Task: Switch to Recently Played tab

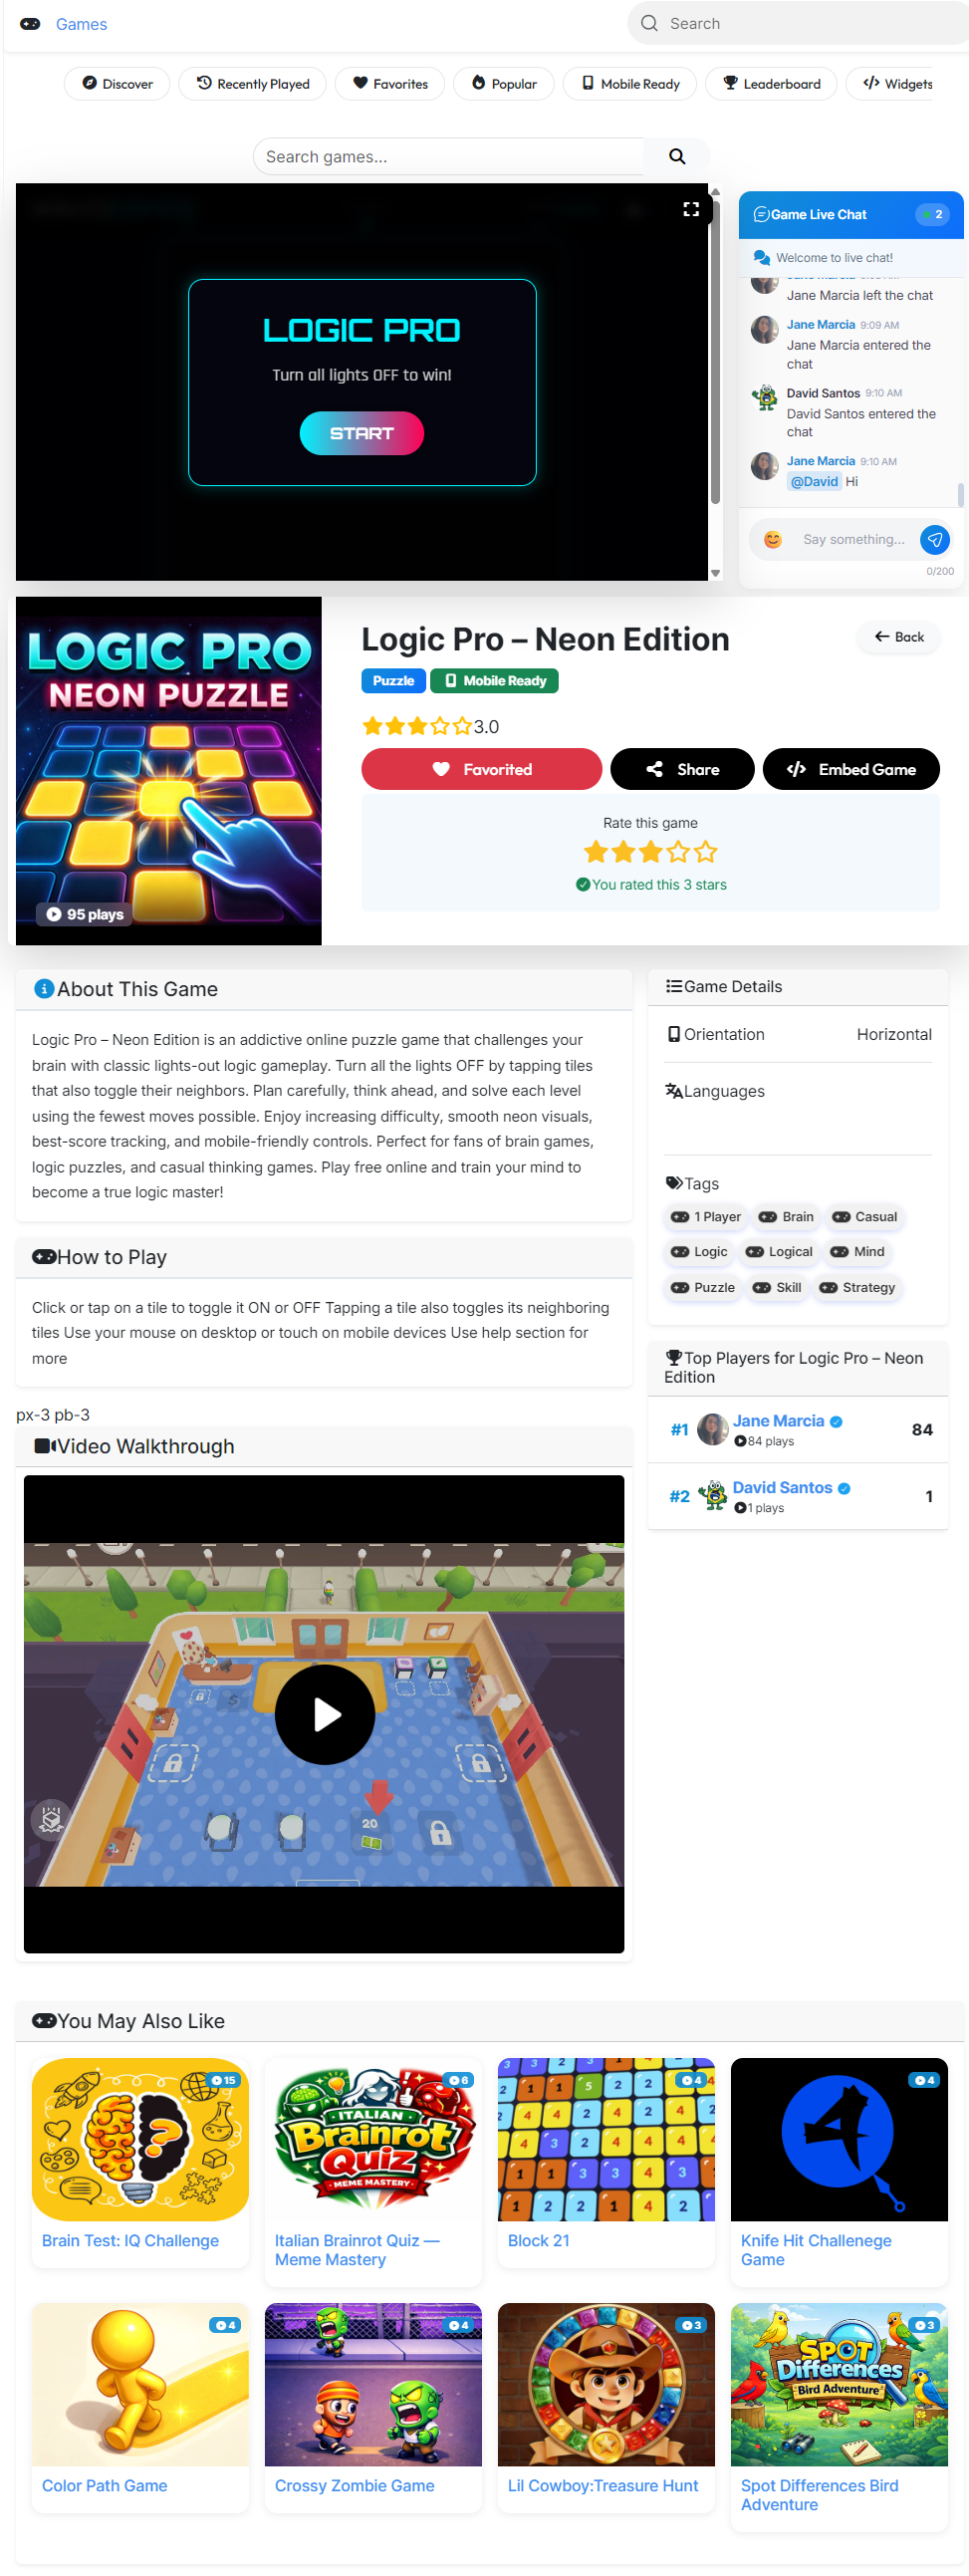Action: tap(252, 84)
